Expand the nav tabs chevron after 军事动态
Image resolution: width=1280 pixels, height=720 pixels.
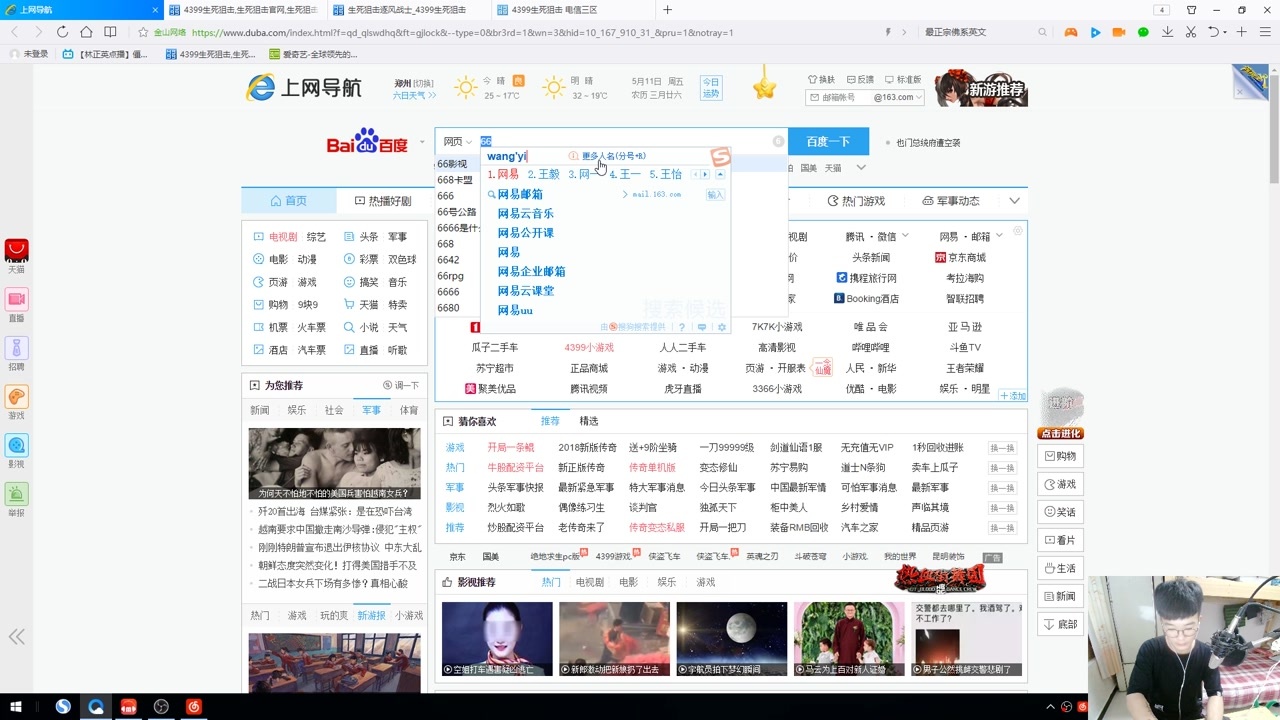1014,201
